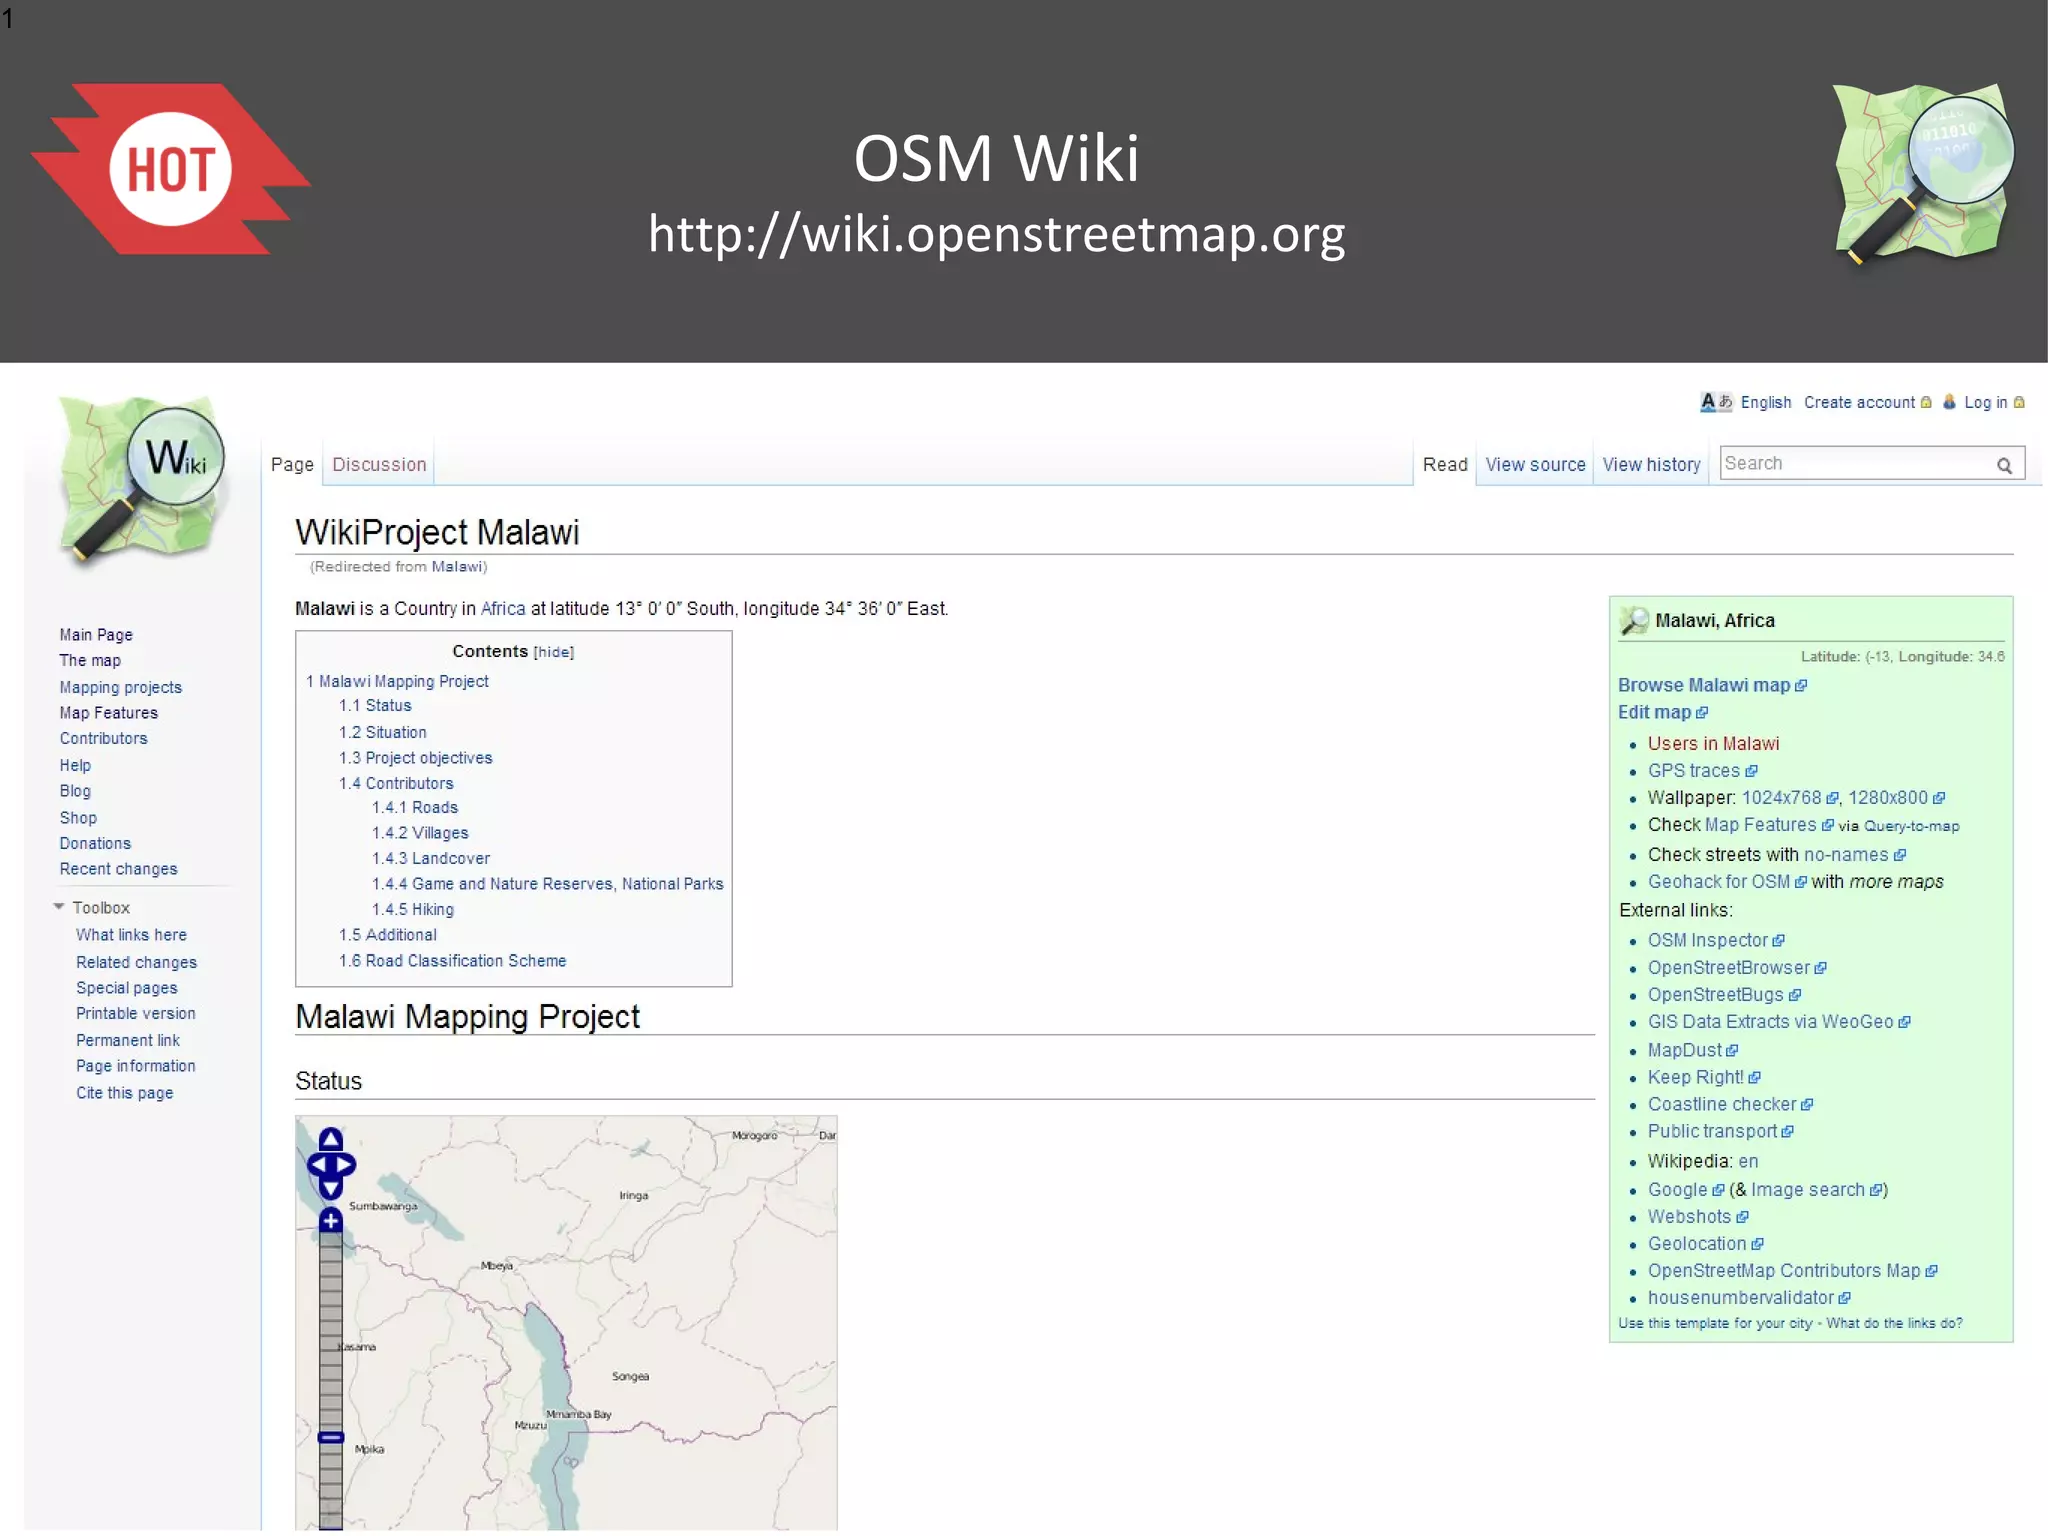Open the View source tab
2048x1536 pixels.
pyautogui.click(x=1535, y=465)
